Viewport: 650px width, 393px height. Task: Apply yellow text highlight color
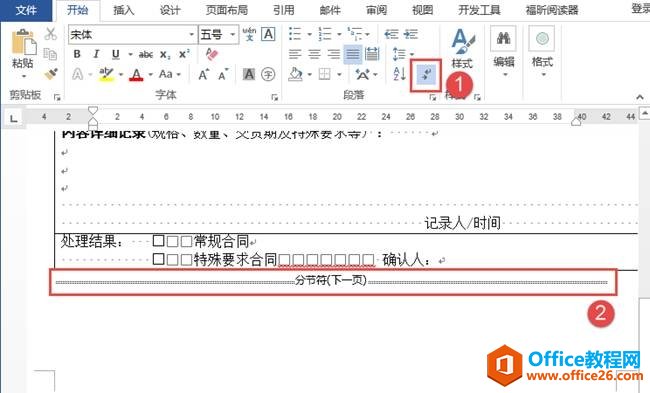click(107, 75)
